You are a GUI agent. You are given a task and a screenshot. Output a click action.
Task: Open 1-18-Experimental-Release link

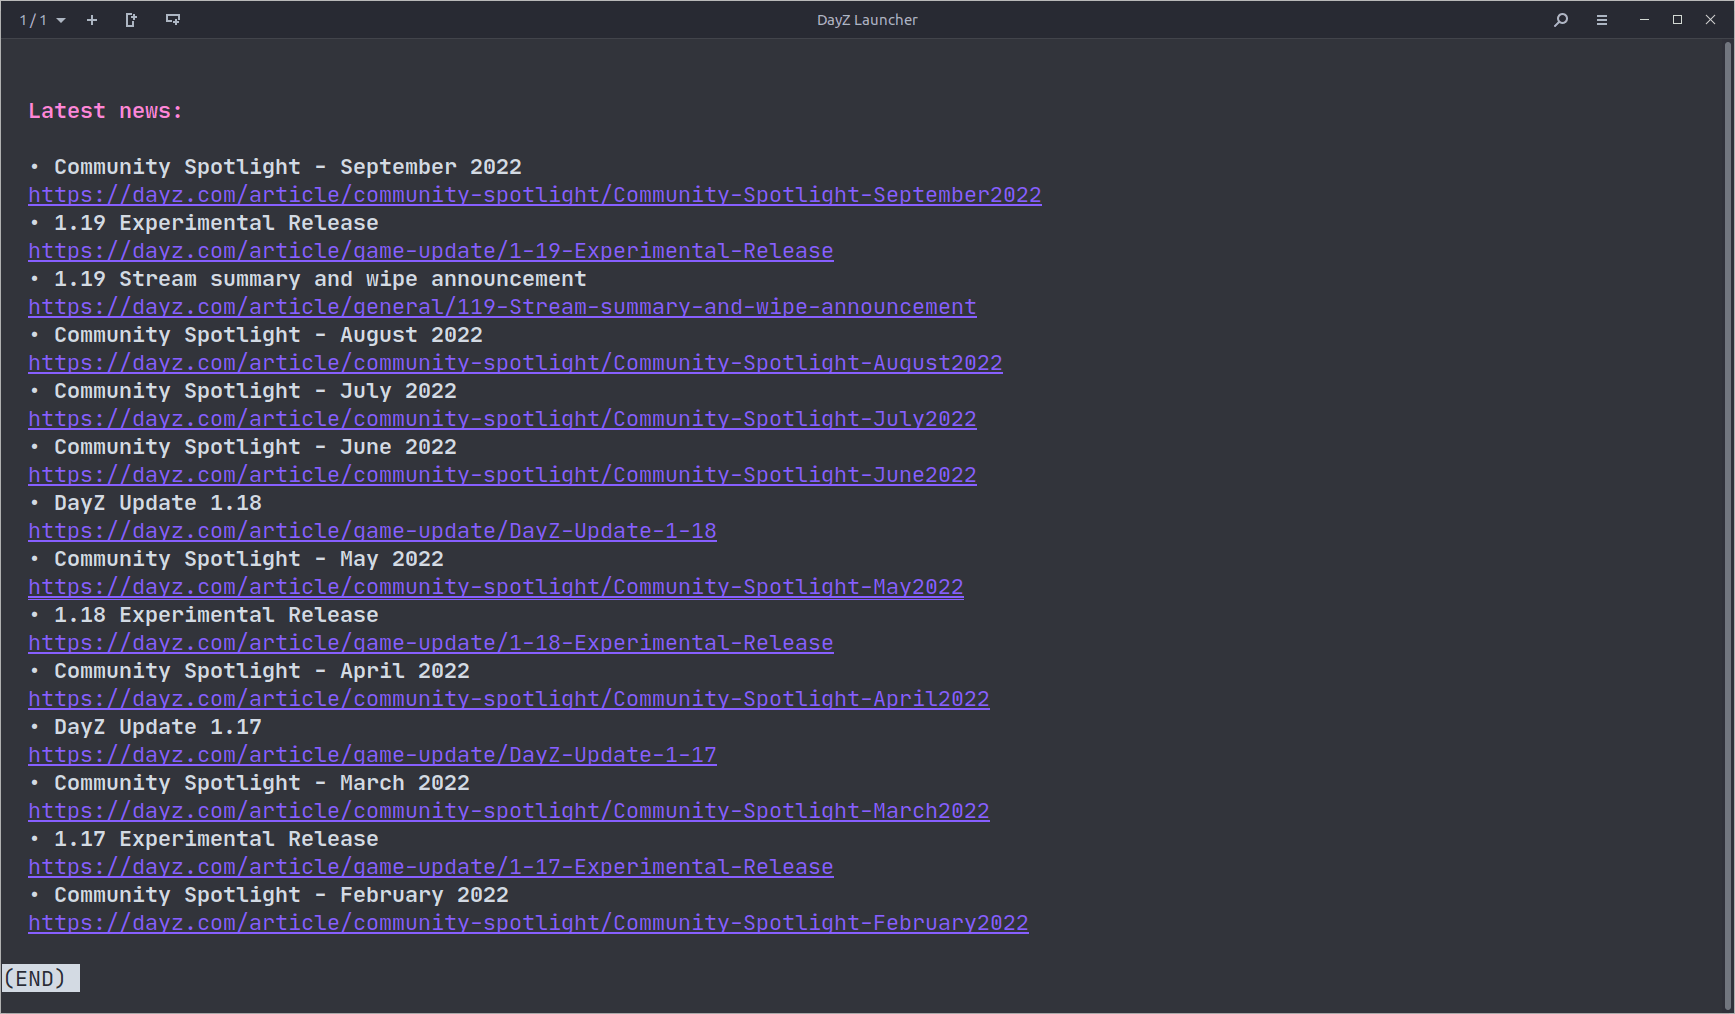(x=431, y=643)
